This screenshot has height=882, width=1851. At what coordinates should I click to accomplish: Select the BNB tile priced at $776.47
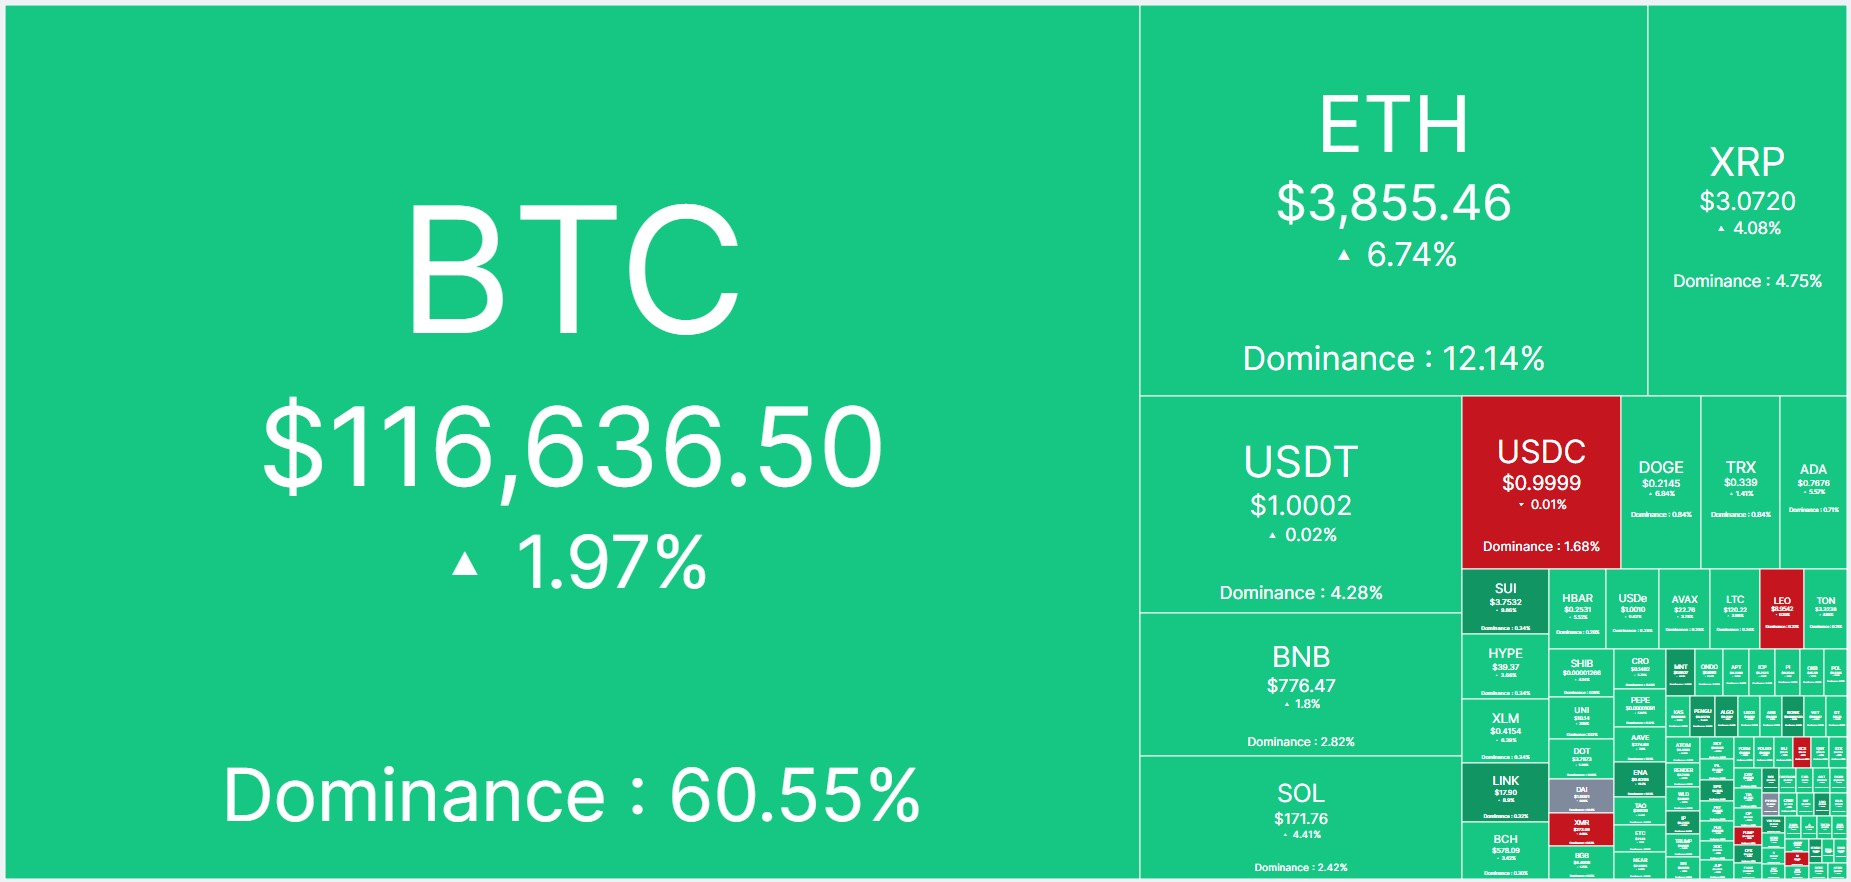tap(1300, 684)
